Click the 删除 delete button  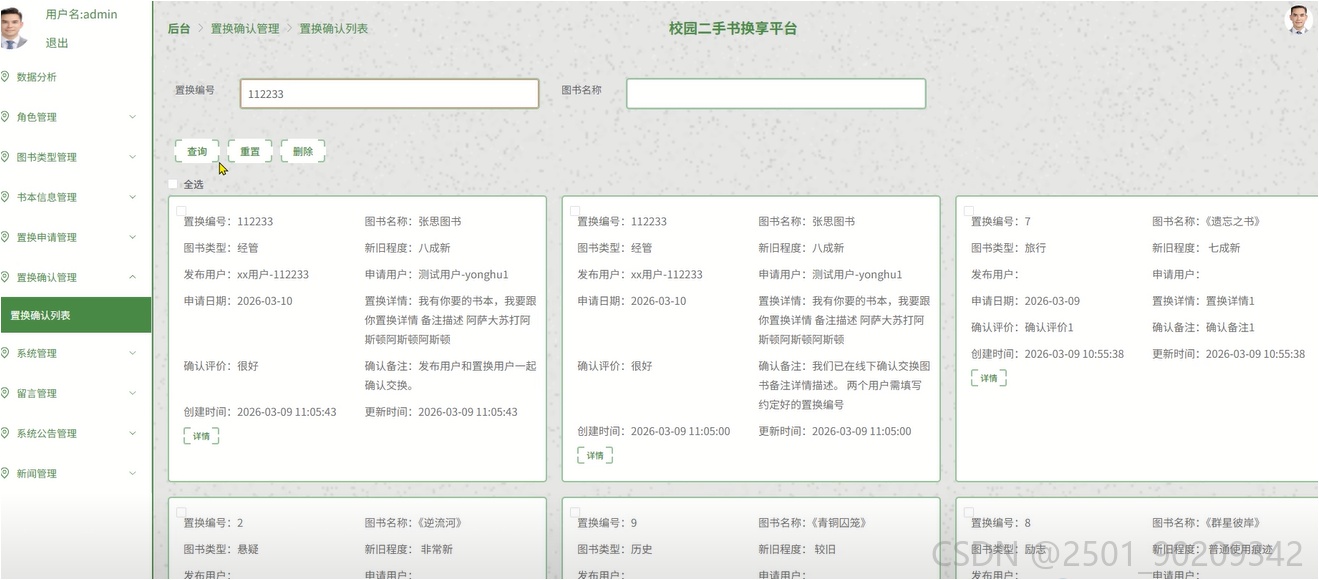303,152
